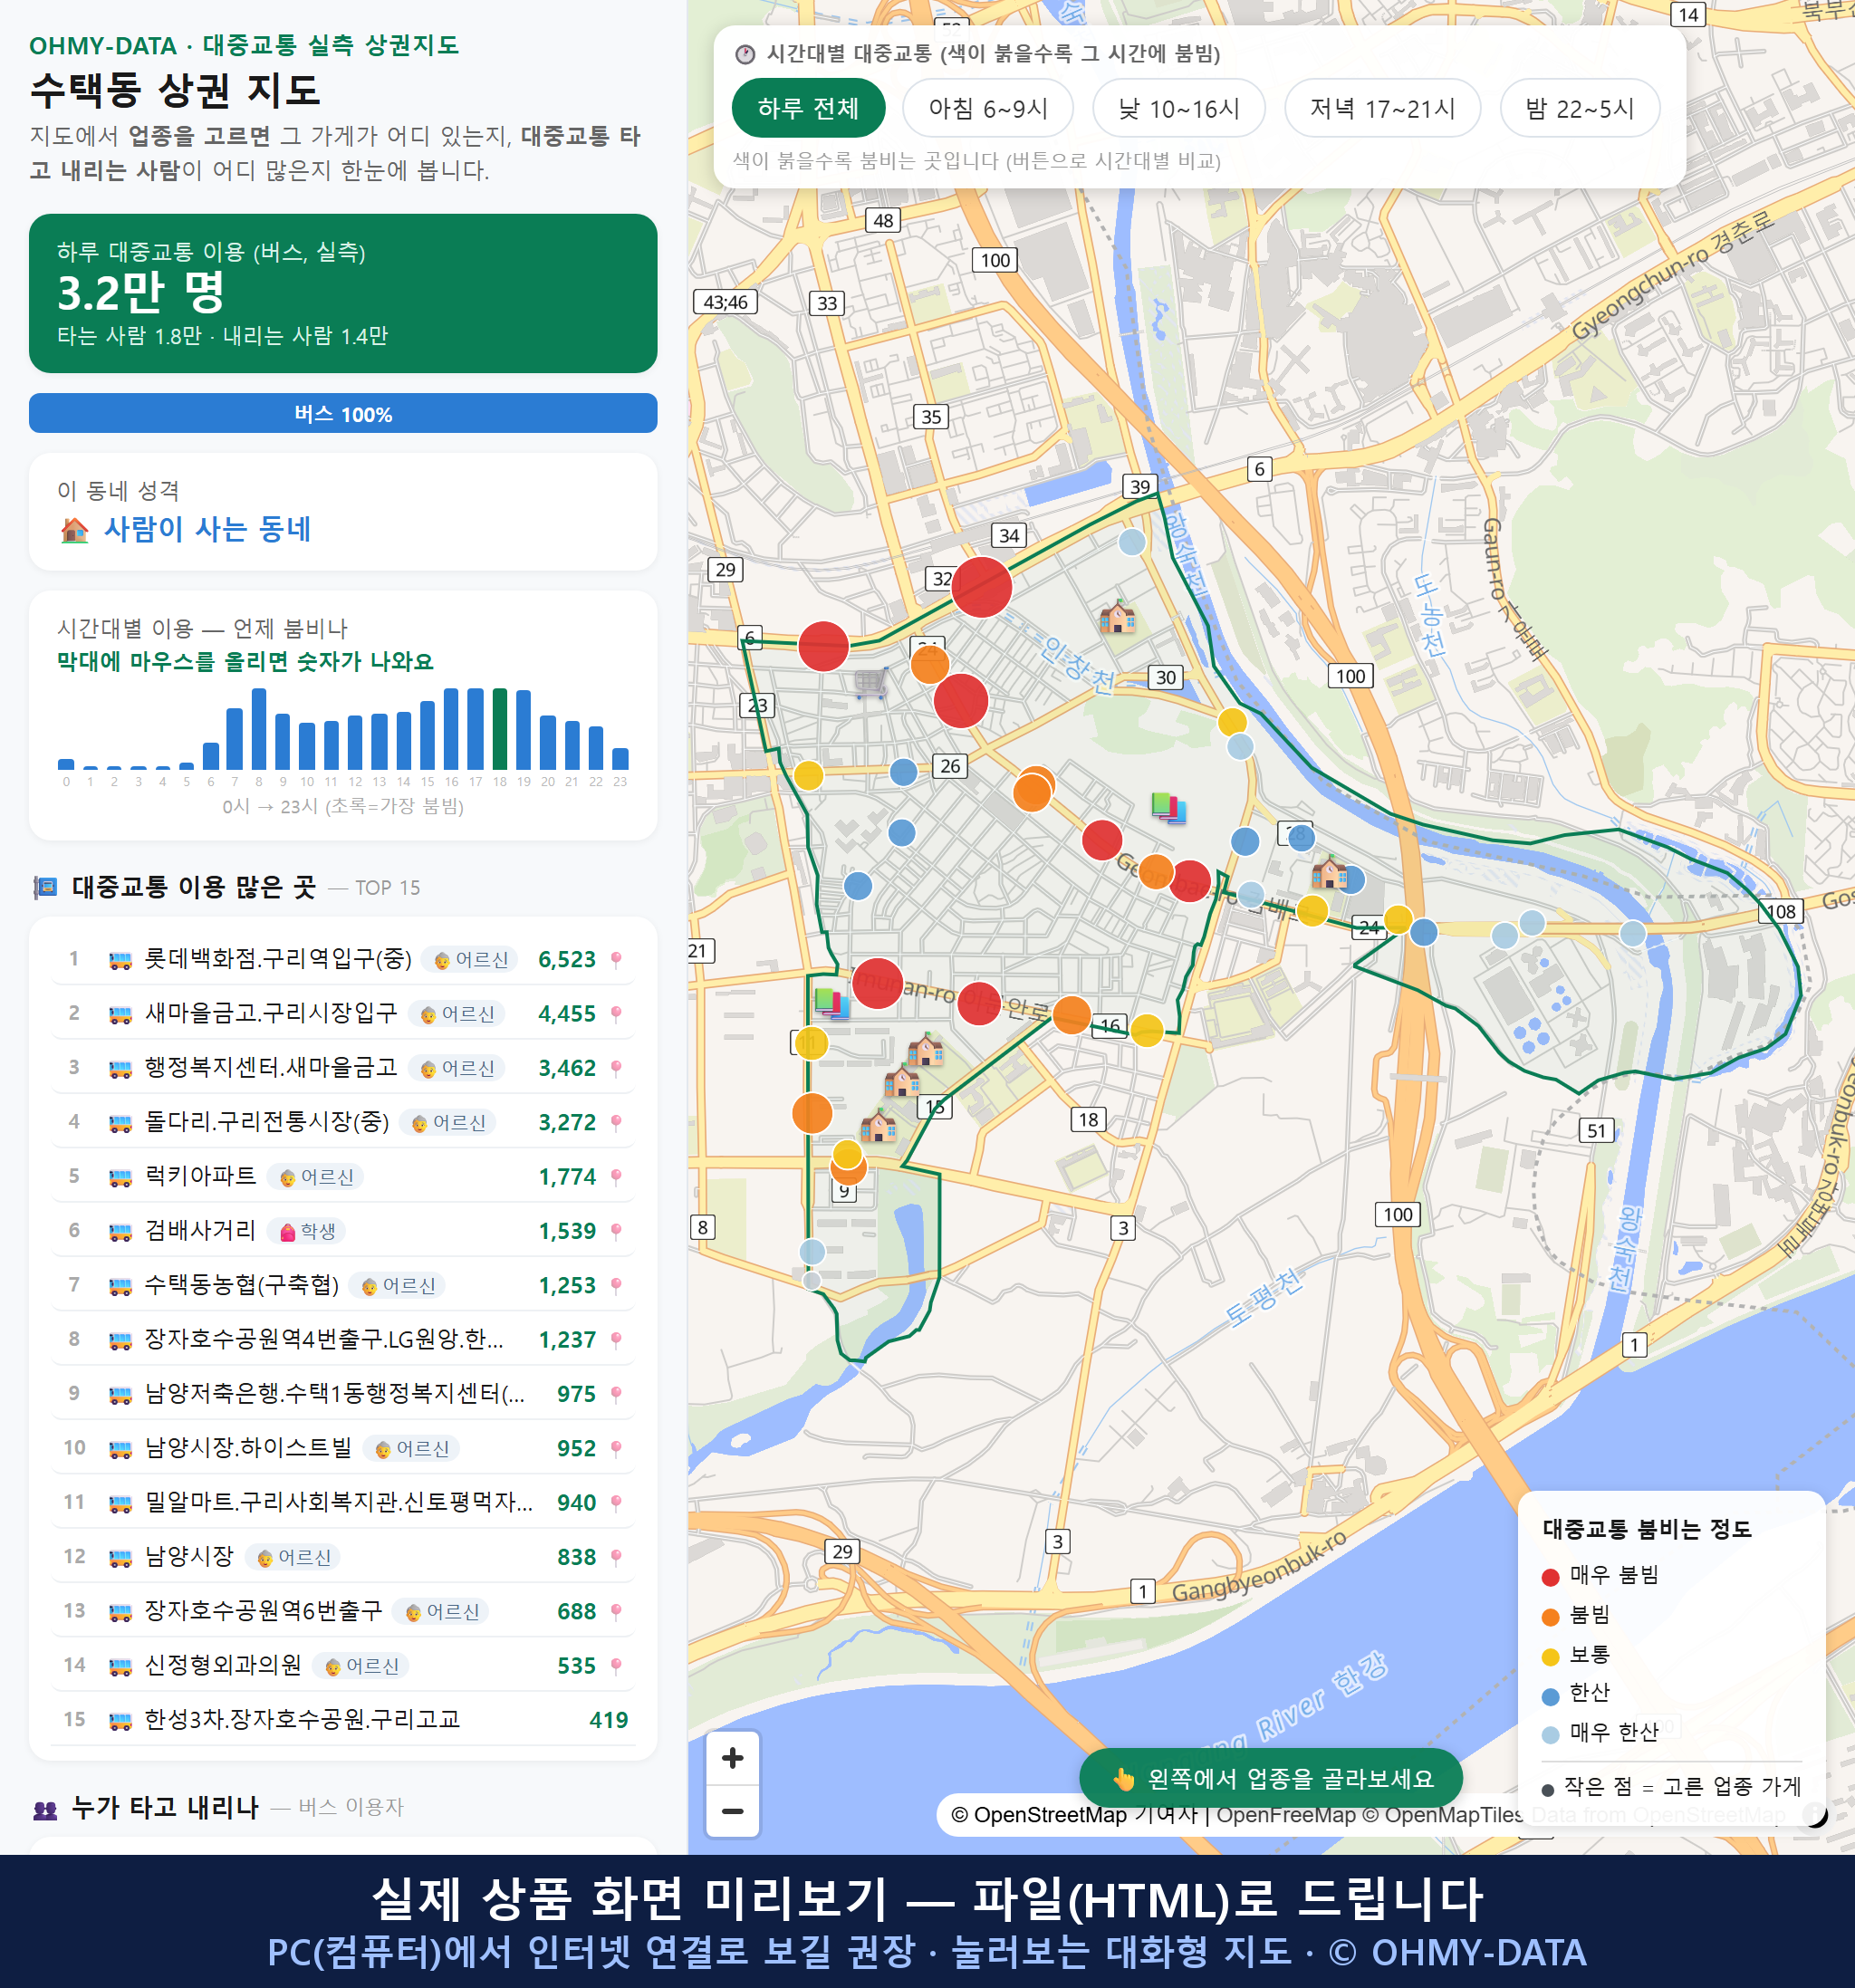Select the 밀알마트.구리사회복지관 row
Screen dimensions: 1855x1988
pyautogui.click(x=343, y=1502)
